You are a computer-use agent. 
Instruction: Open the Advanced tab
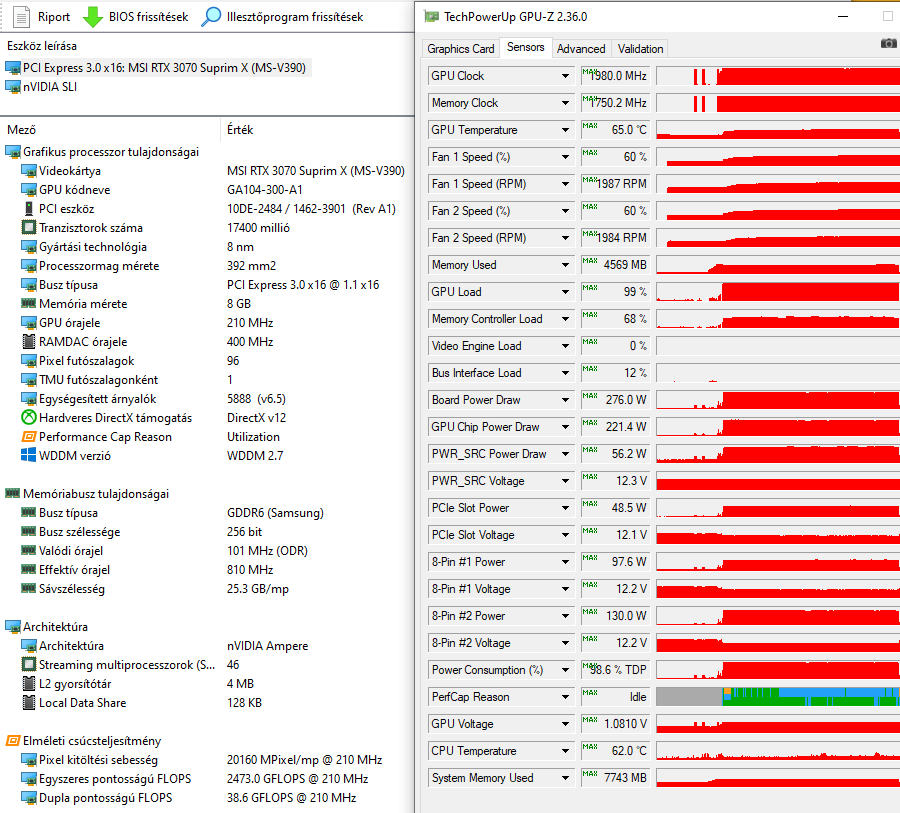click(x=581, y=49)
